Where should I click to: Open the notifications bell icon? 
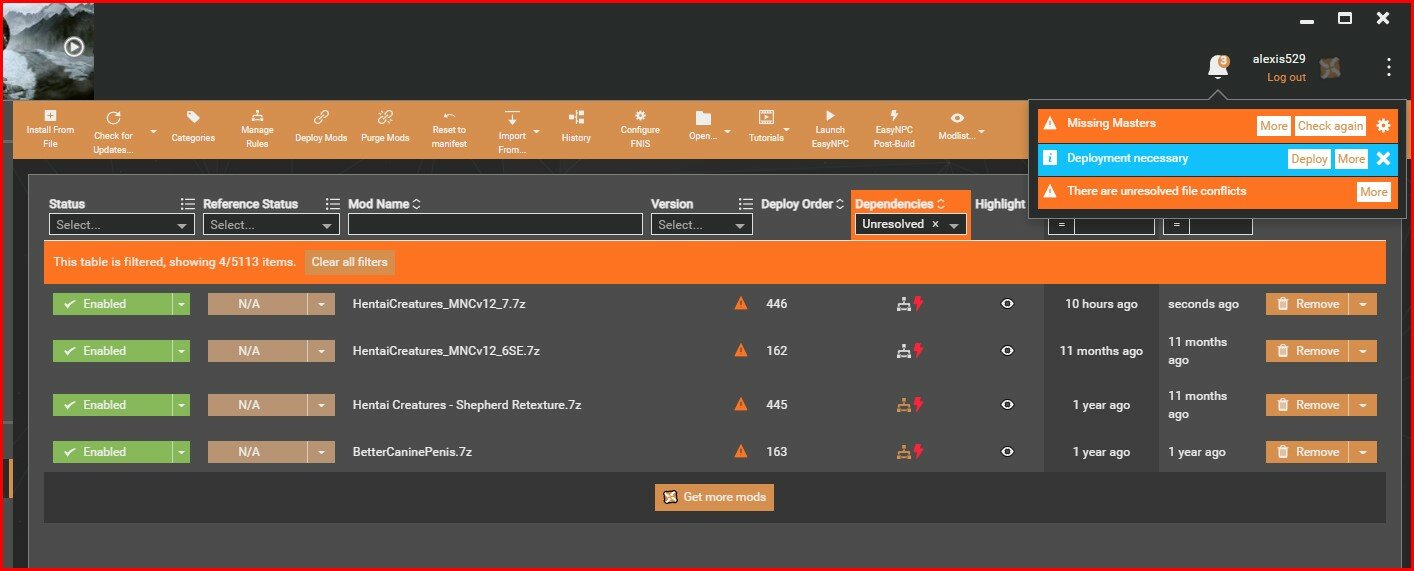[x=1218, y=67]
